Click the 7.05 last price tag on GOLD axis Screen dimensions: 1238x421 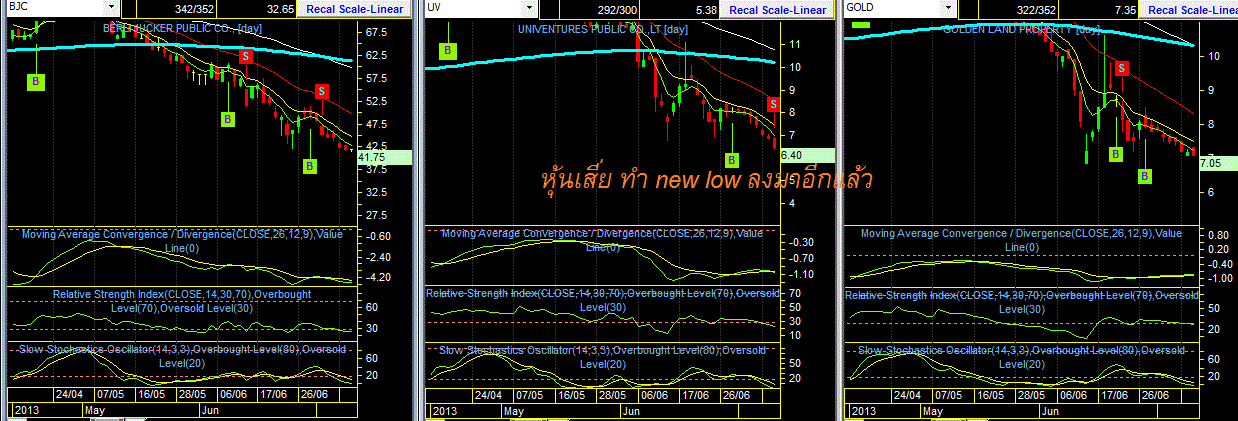coord(1217,162)
